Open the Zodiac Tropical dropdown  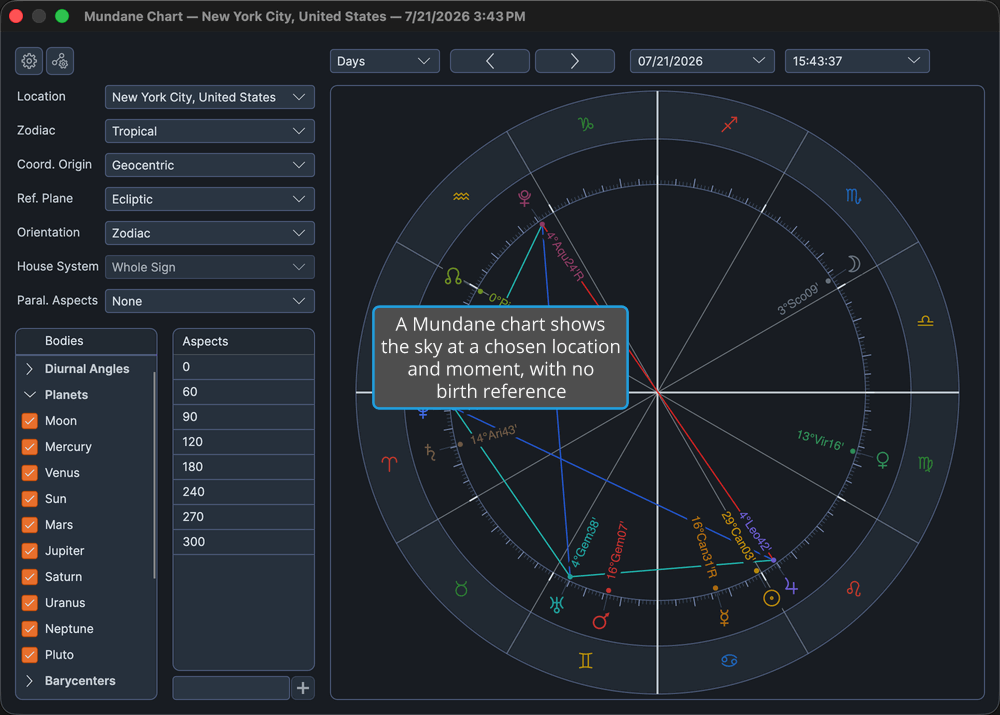coord(209,131)
